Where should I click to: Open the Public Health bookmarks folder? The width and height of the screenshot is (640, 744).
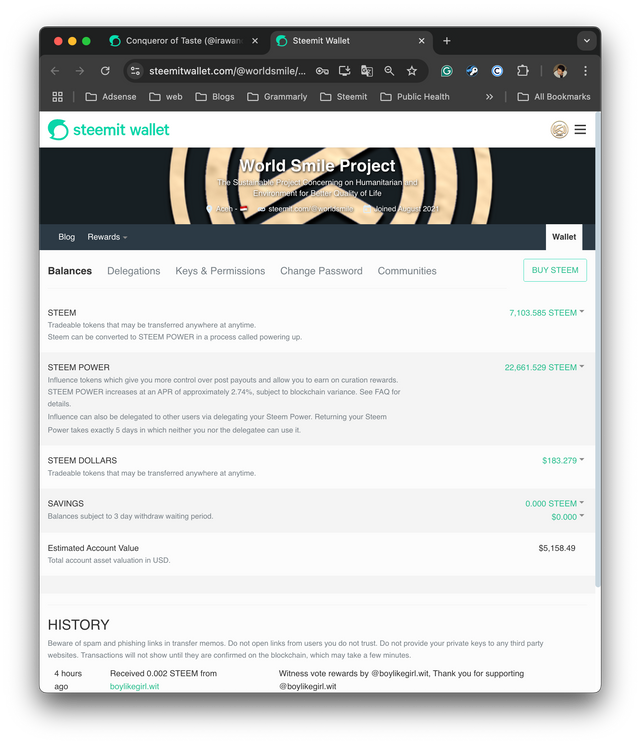(415, 97)
